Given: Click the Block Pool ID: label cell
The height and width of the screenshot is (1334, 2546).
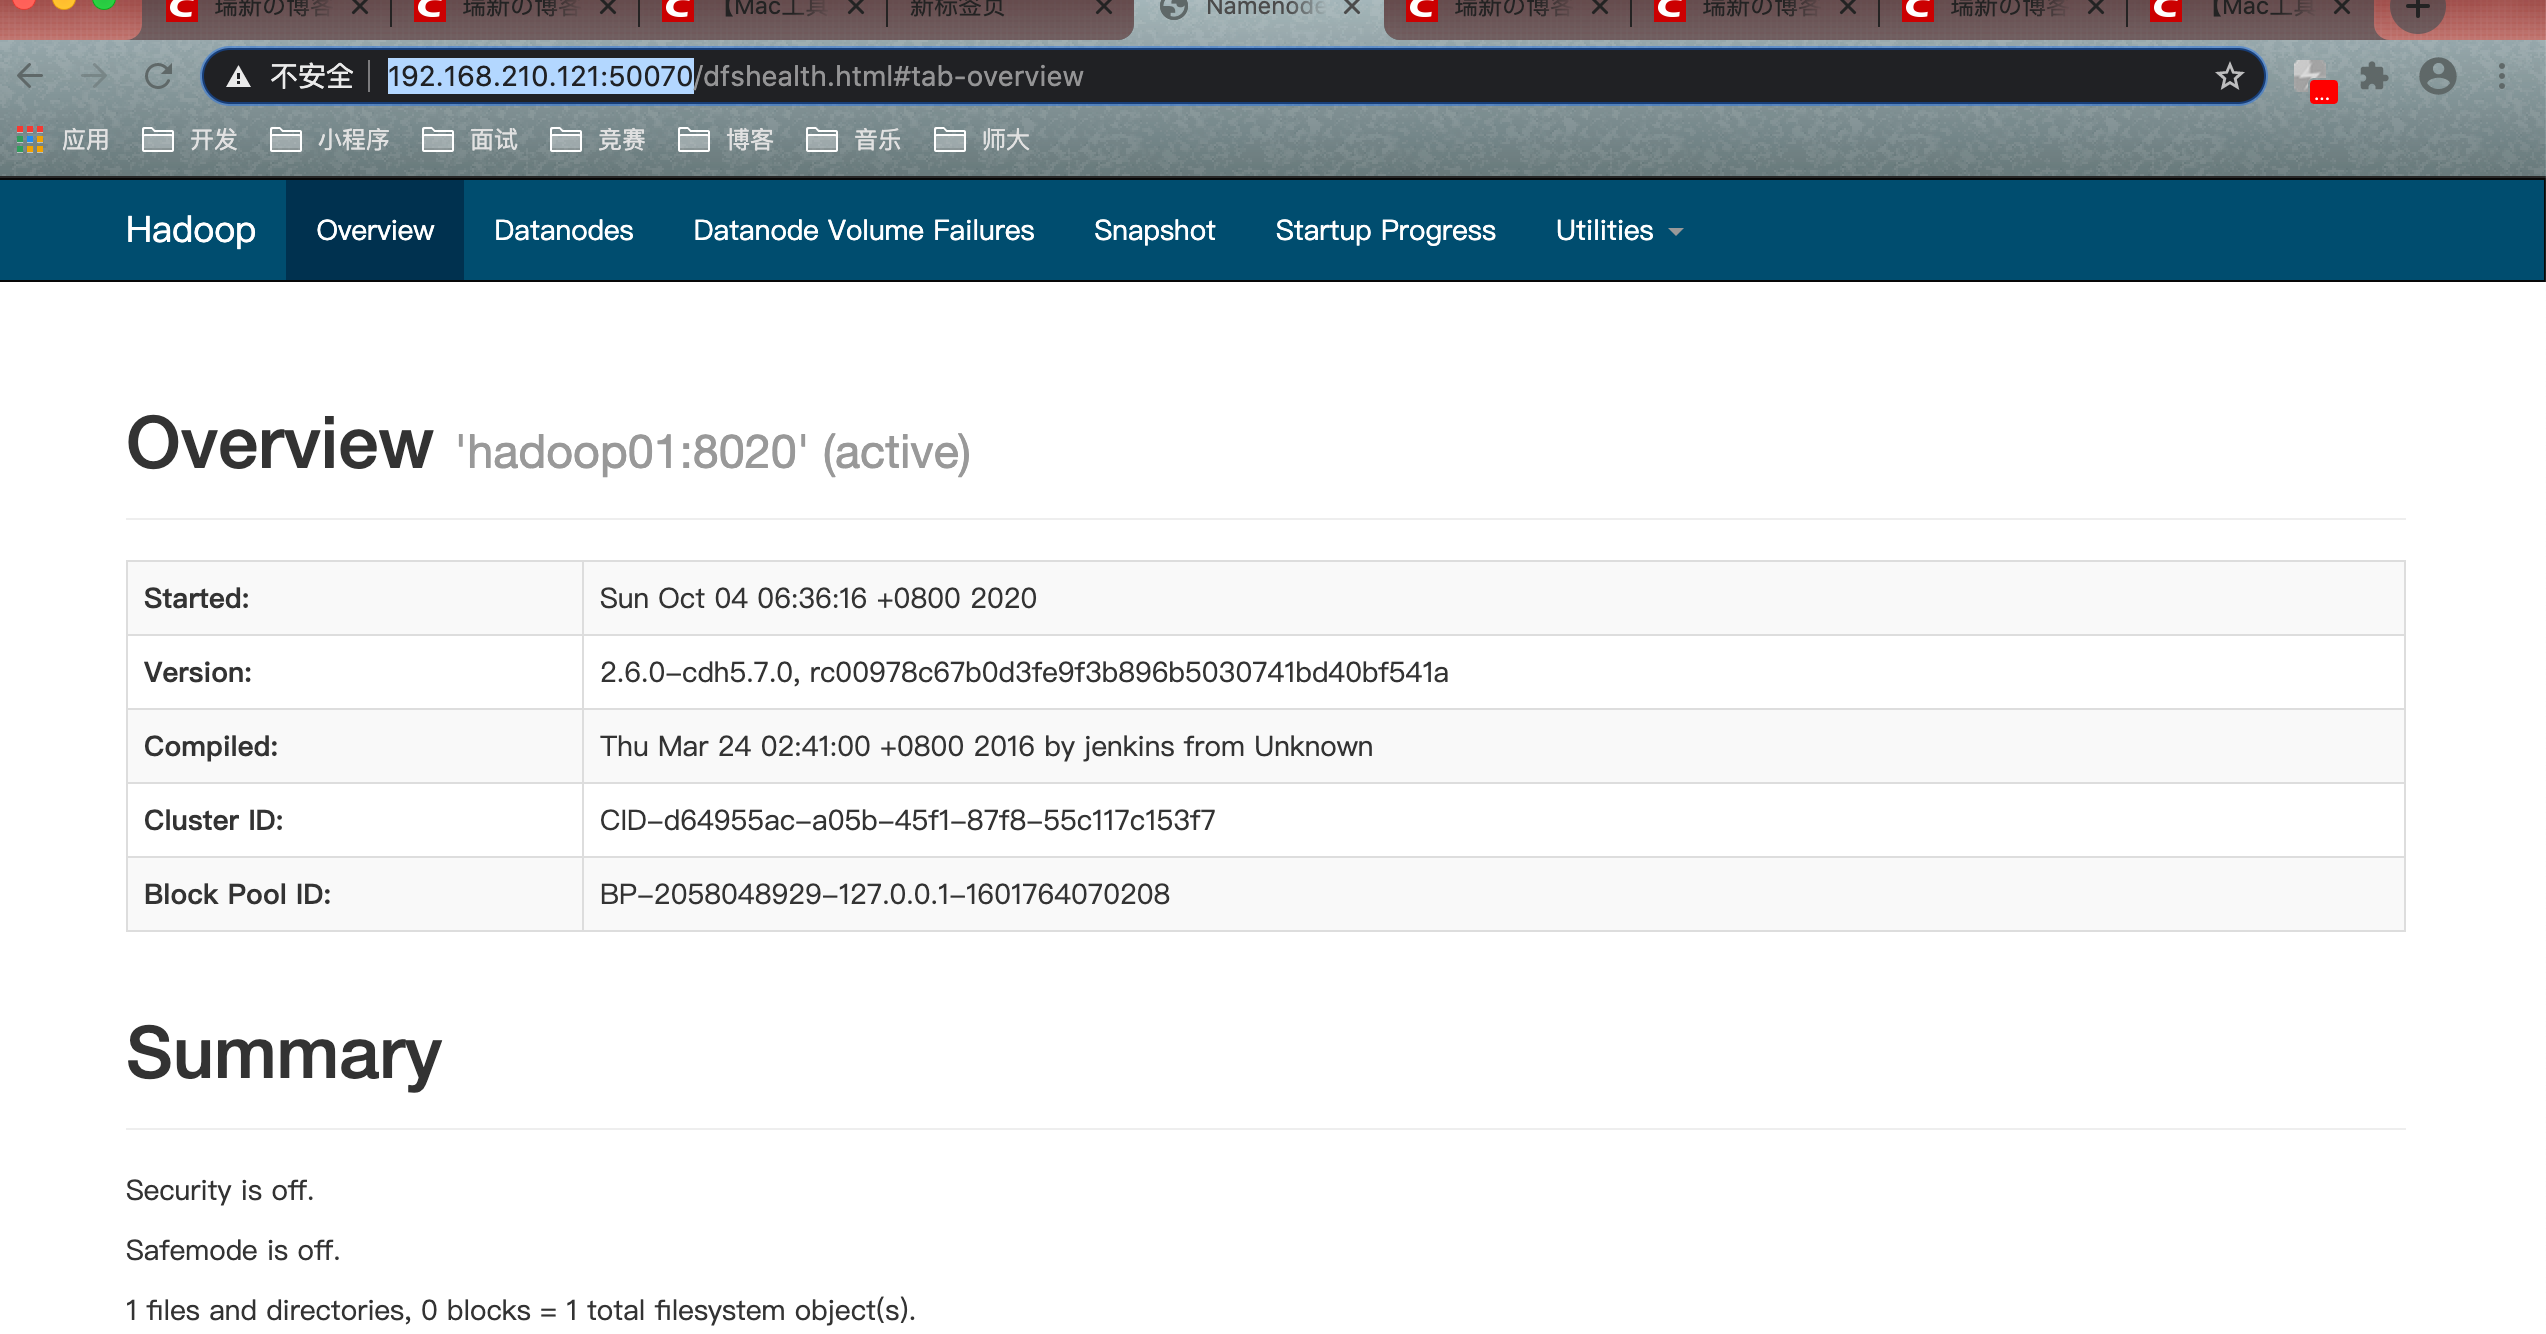Looking at the screenshot, I should coord(354,894).
